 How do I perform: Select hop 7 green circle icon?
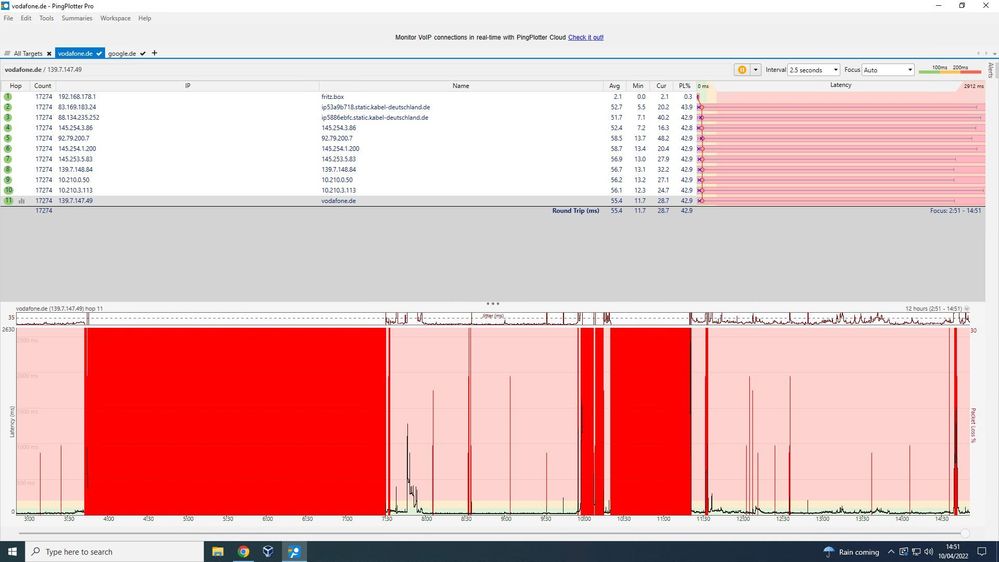point(8,159)
